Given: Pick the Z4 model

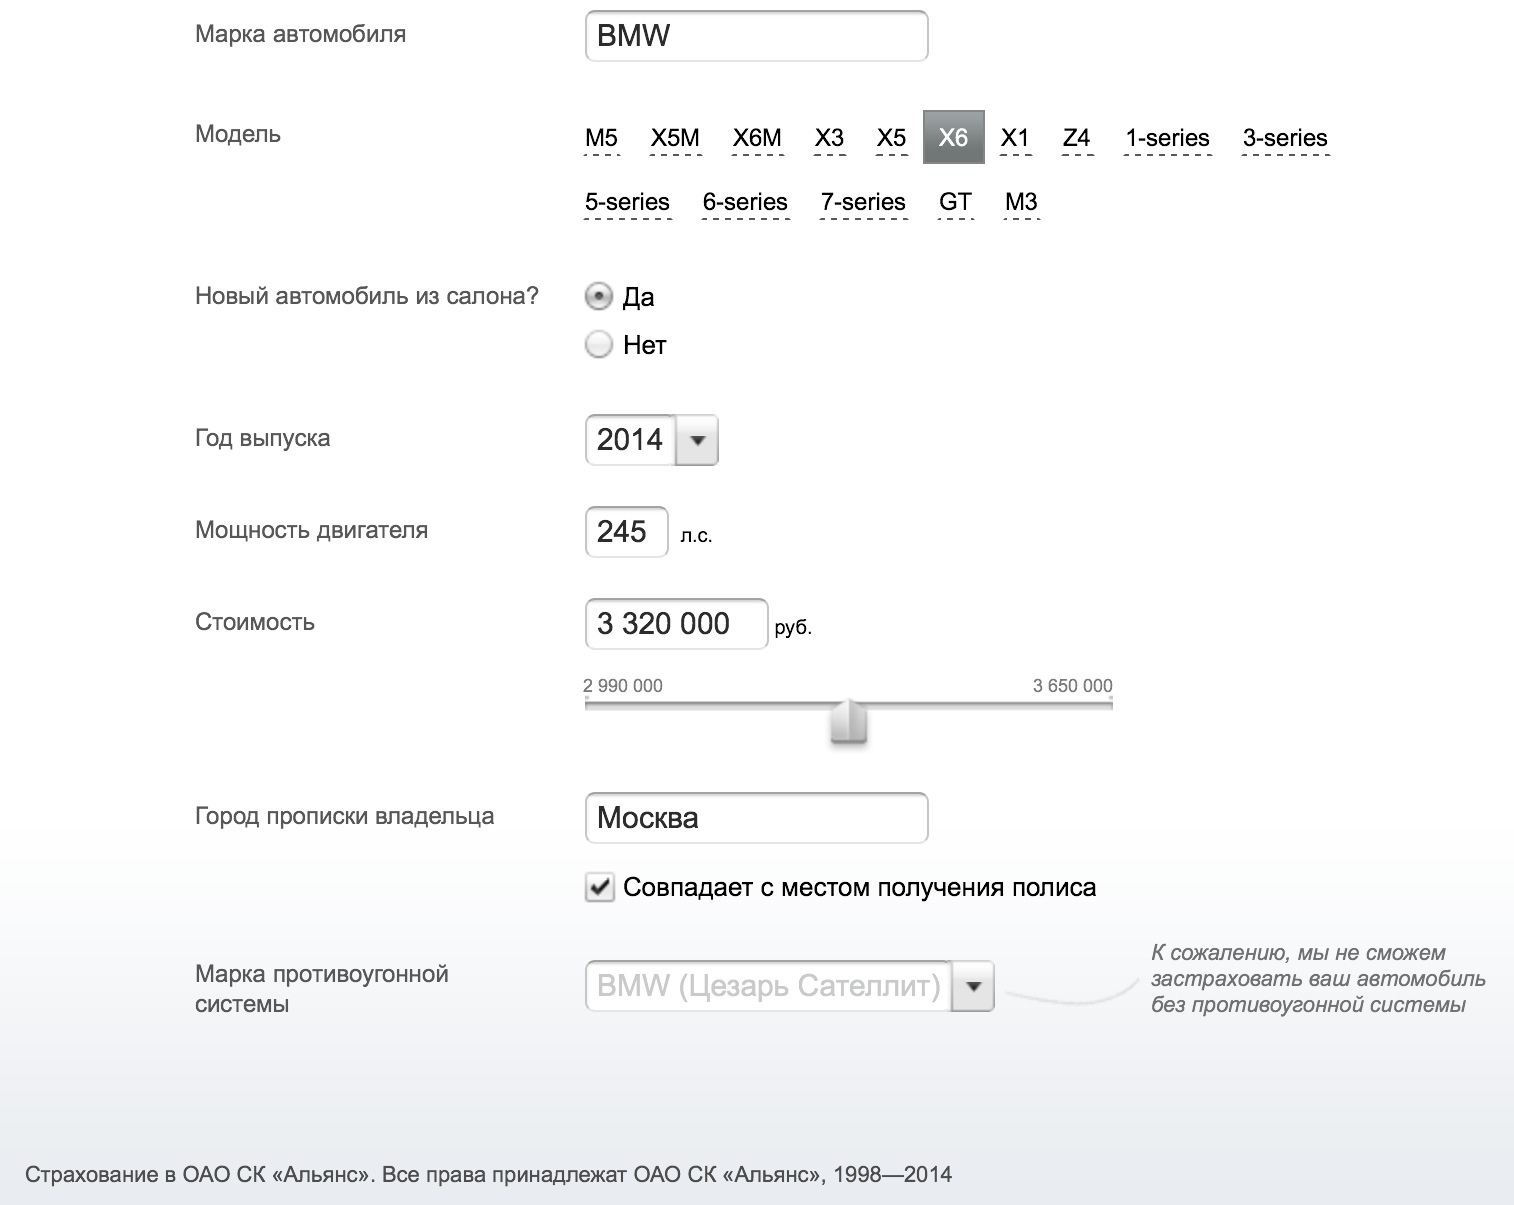Looking at the screenshot, I should click(1077, 138).
